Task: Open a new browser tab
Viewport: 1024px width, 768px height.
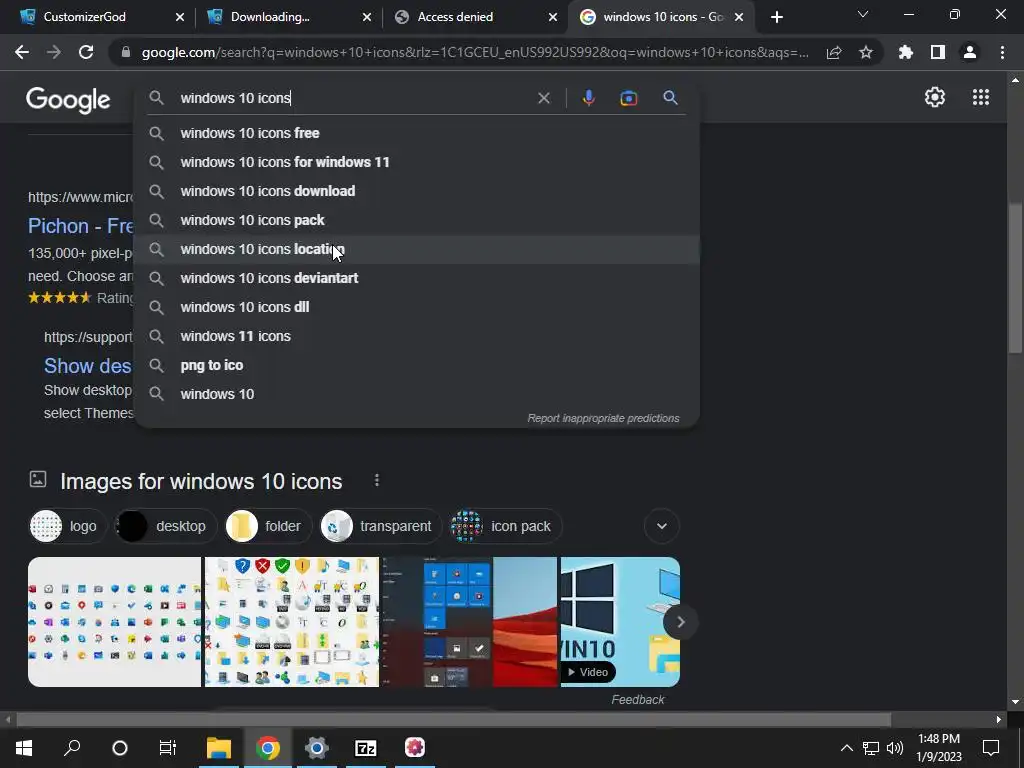Action: click(x=776, y=17)
